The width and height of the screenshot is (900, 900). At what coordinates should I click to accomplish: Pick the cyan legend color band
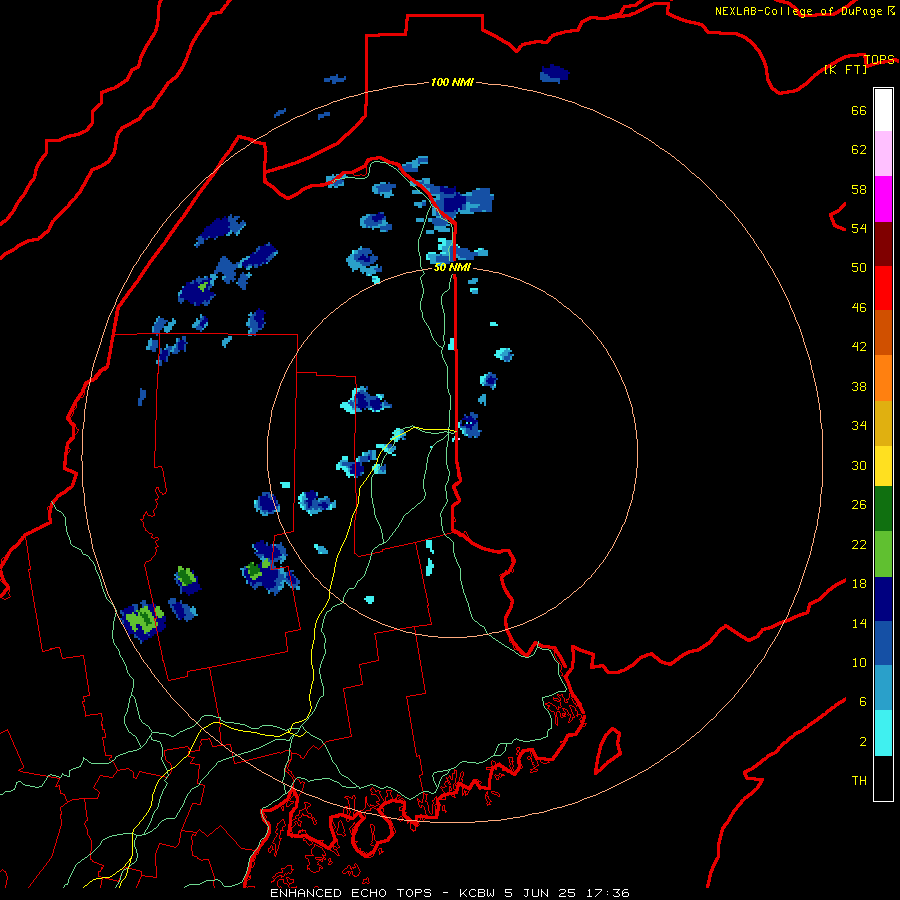[883, 733]
